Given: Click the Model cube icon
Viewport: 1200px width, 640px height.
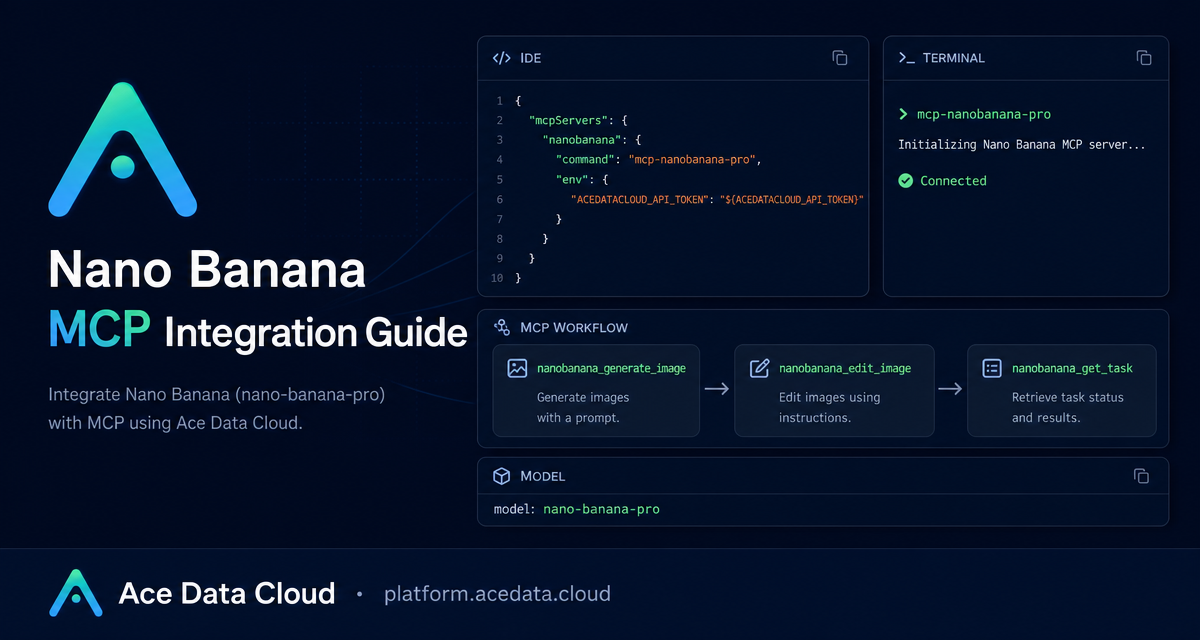Looking at the screenshot, I should point(502,476).
